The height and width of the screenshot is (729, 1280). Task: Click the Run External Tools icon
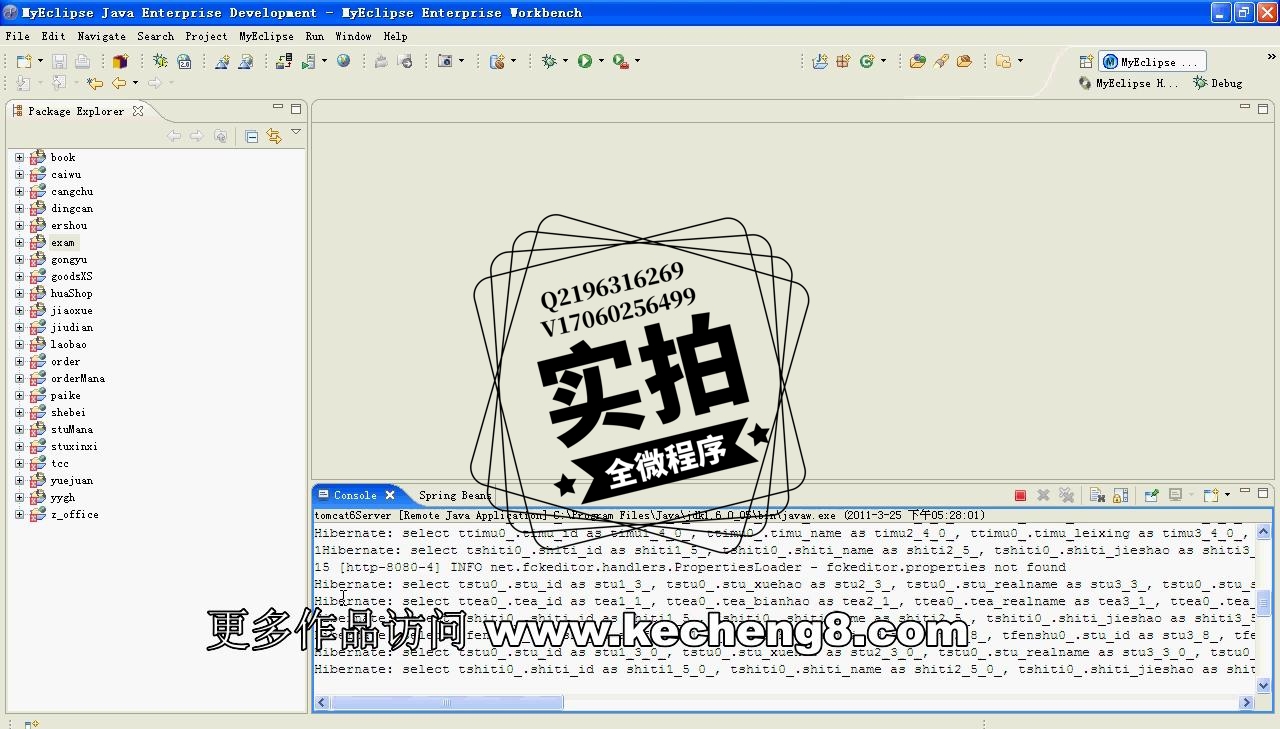(621, 61)
